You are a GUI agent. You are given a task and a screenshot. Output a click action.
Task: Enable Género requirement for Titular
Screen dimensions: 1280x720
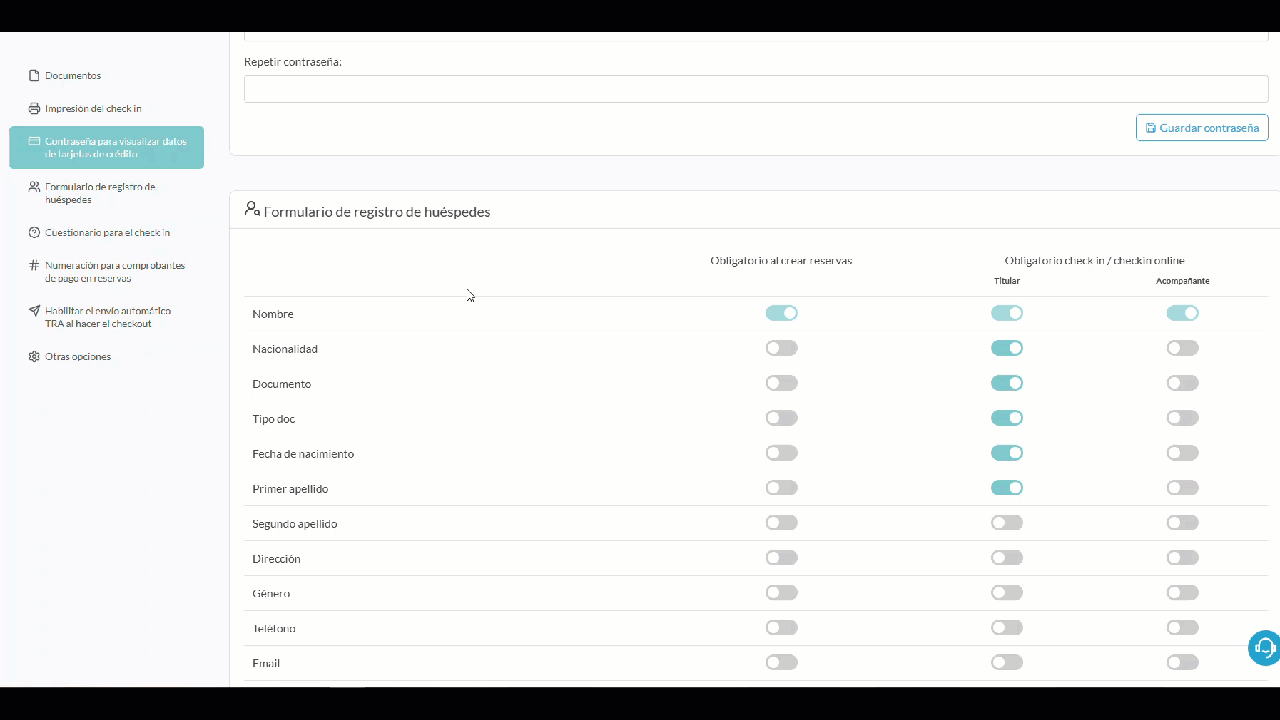point(1006,593)
